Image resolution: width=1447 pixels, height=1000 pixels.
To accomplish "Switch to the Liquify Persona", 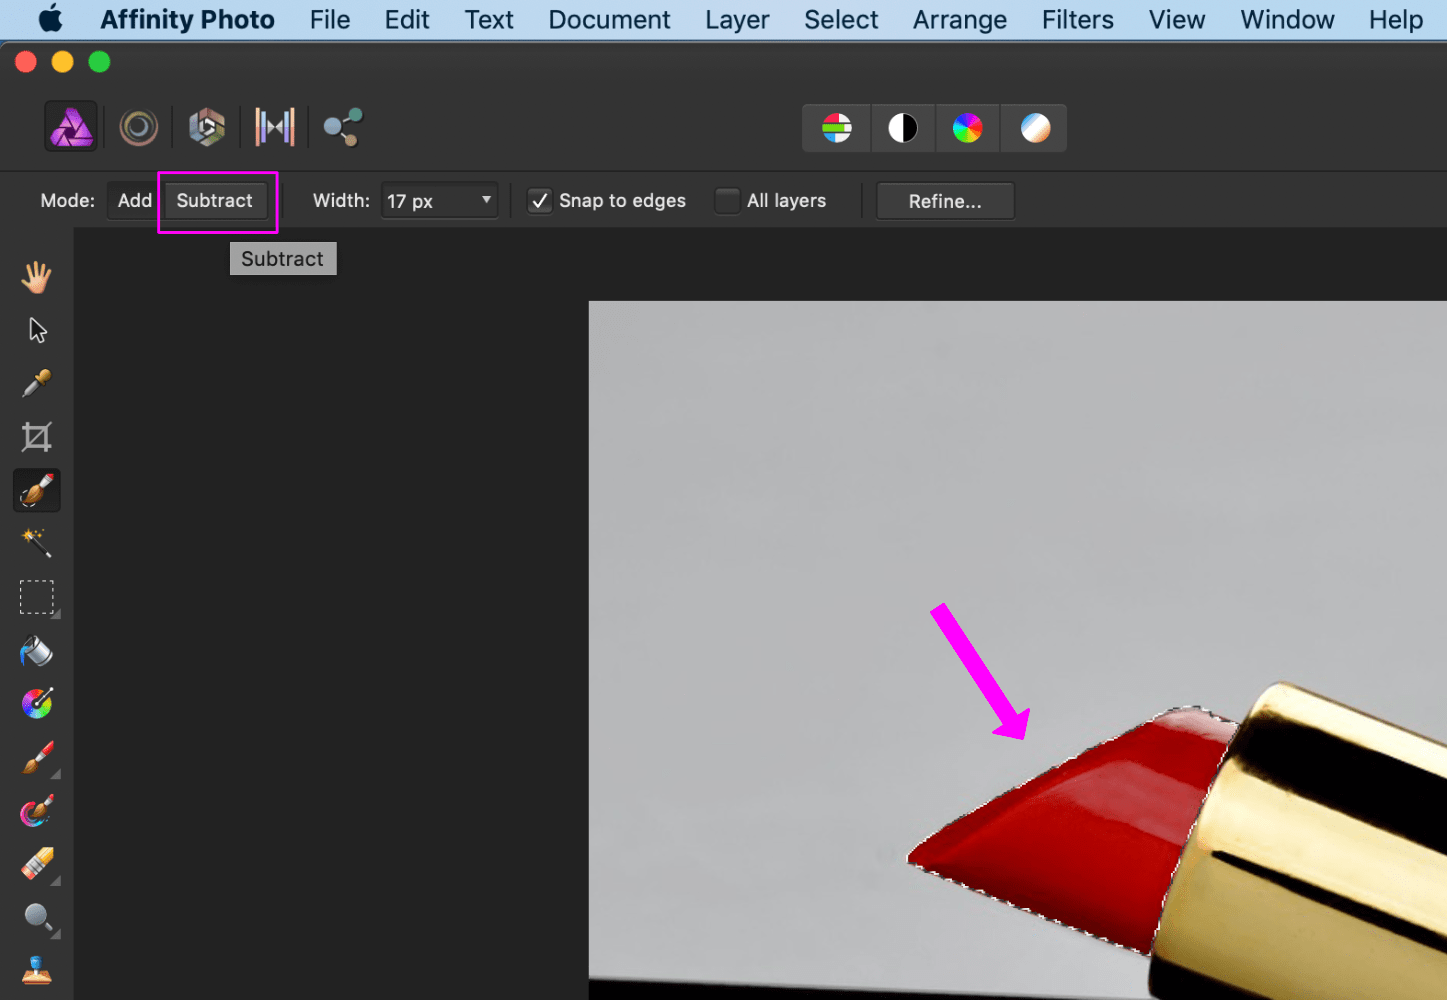I will 139,127.
